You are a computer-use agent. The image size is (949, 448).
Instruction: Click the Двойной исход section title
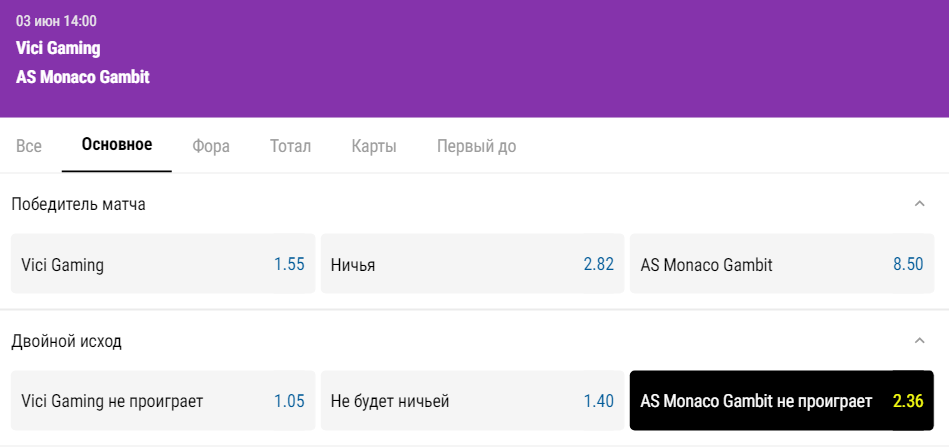coord(67,341)
